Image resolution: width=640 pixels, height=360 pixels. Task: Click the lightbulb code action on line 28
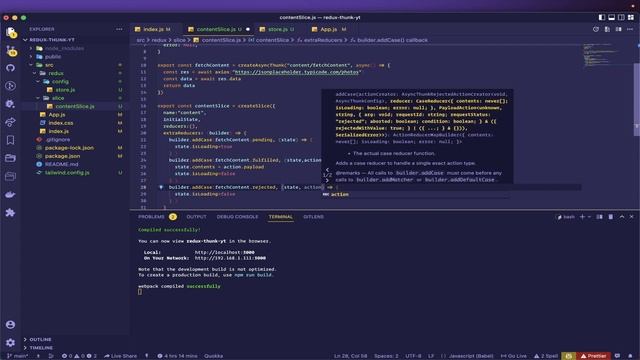(x=161, y=187)
